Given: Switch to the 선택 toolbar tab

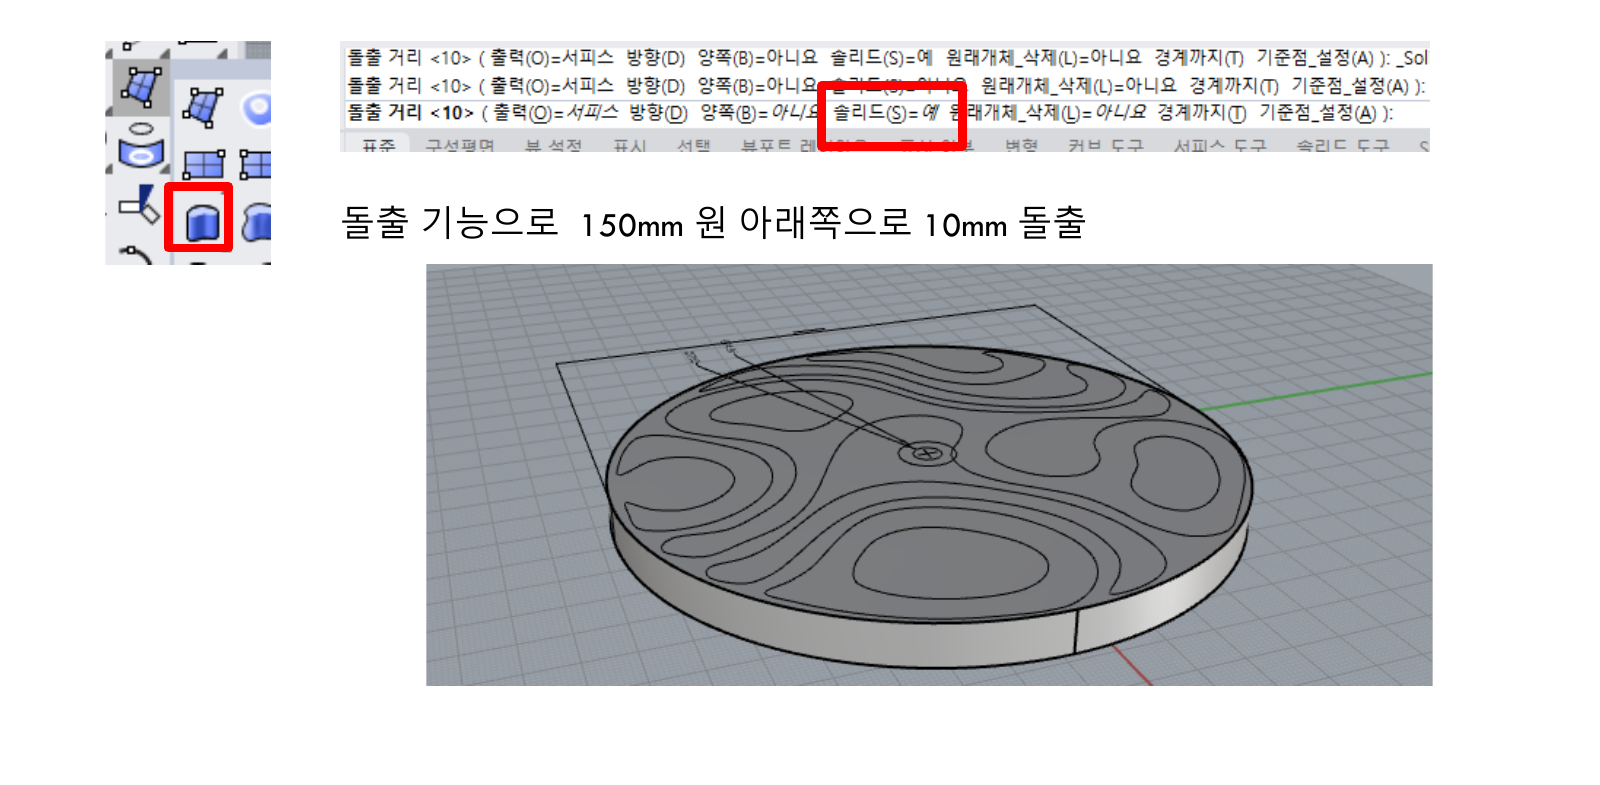Looking at the screenshot, I should pyautogui.click(x=693, y=146).
